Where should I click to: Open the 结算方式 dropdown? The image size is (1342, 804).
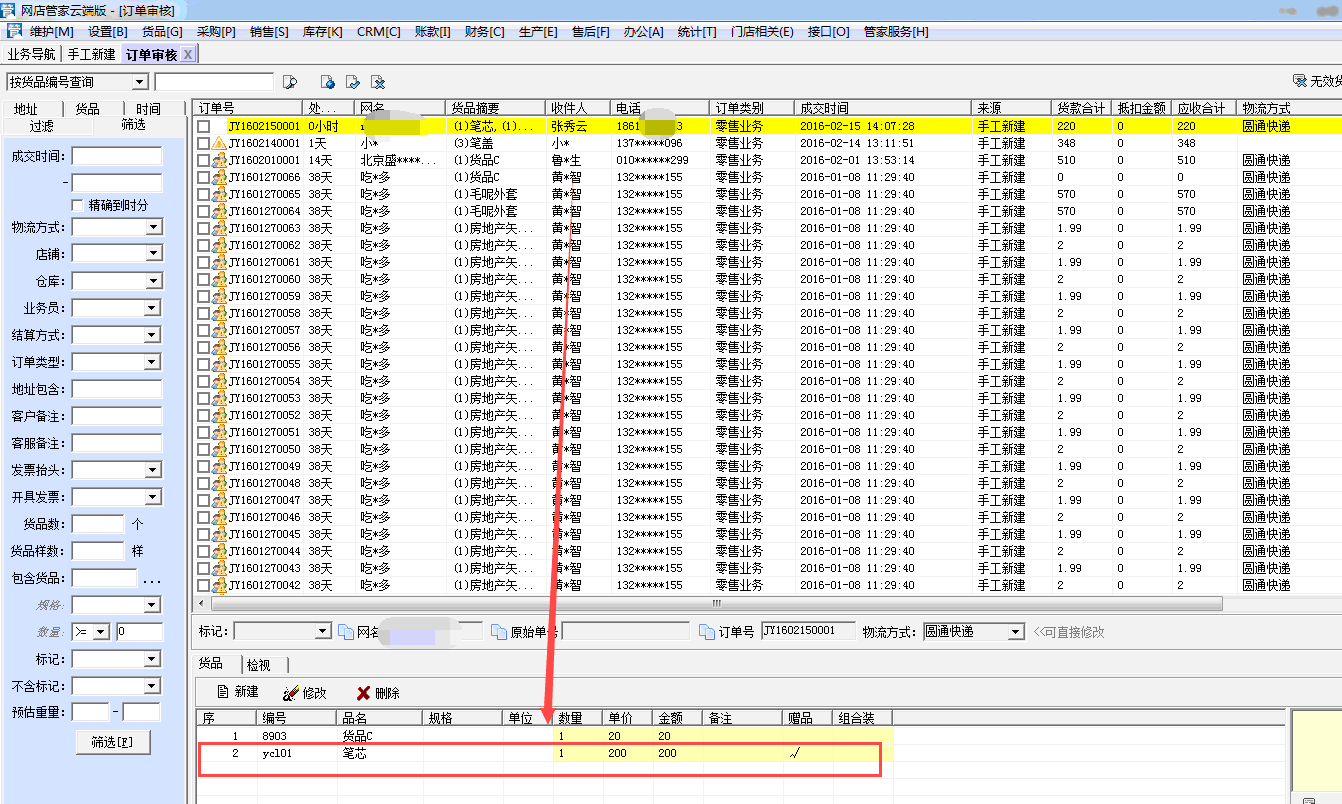153,336
